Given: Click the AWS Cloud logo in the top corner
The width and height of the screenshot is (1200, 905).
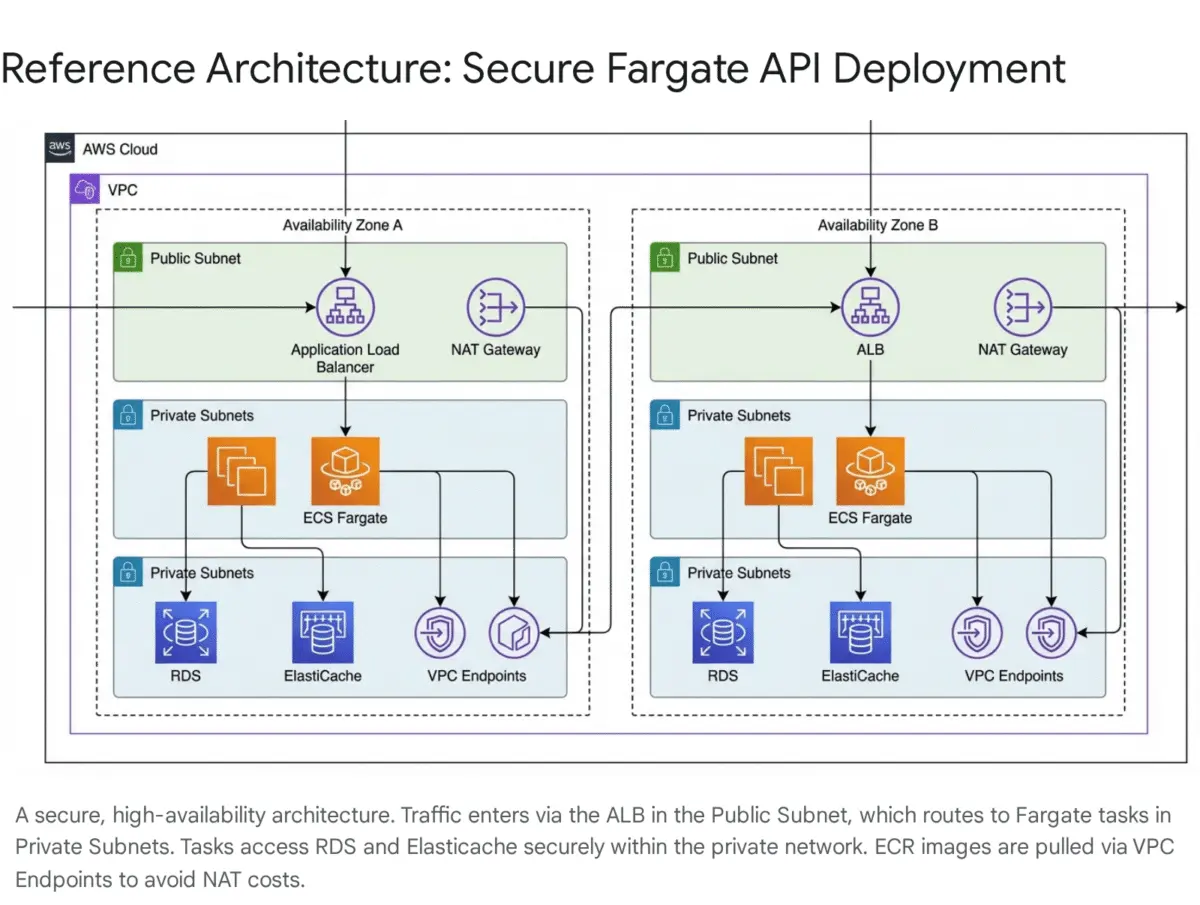Looking at the screenshot, I should 59,147.
